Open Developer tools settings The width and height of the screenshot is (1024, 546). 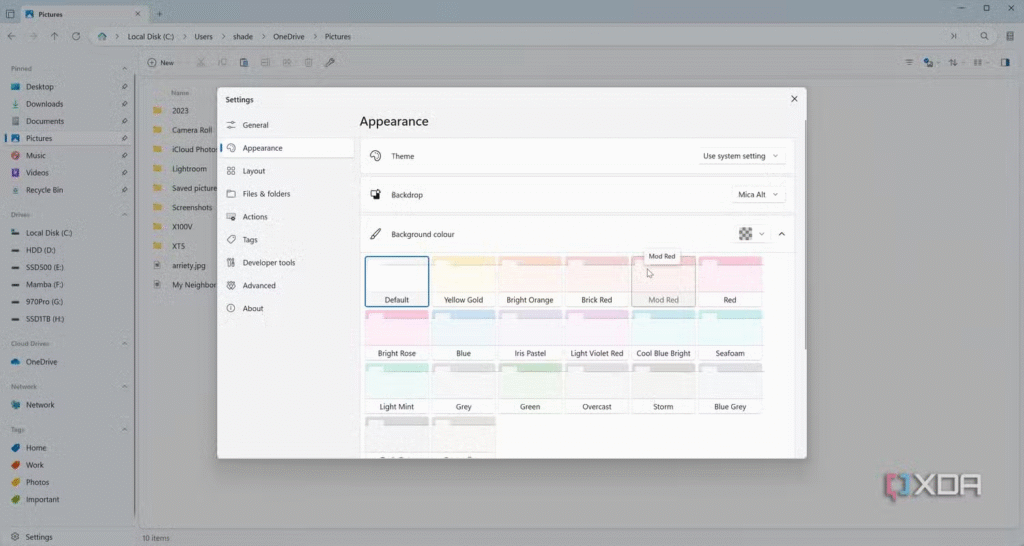268,263
